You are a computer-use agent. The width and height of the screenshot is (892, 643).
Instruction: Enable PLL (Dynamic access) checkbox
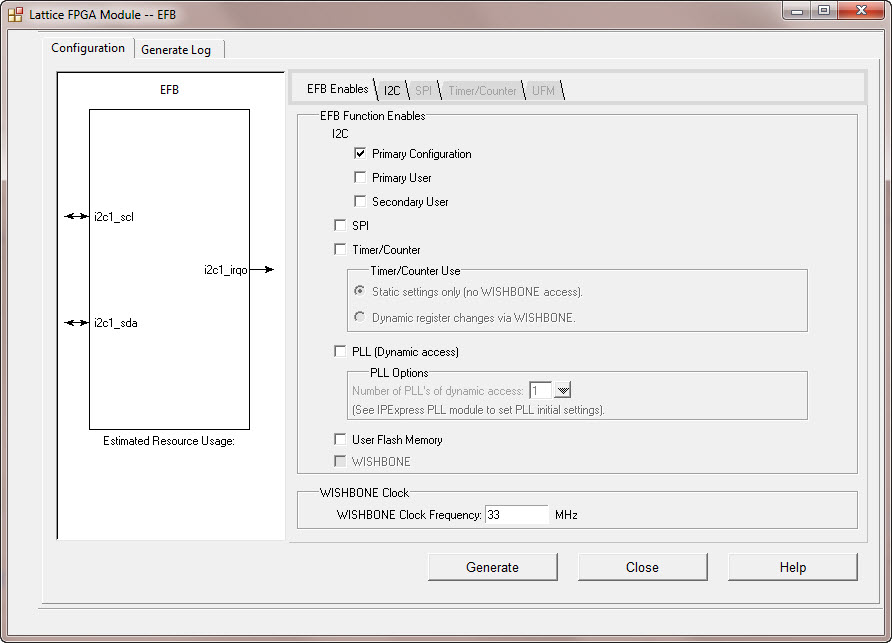[x=340, y=352]
